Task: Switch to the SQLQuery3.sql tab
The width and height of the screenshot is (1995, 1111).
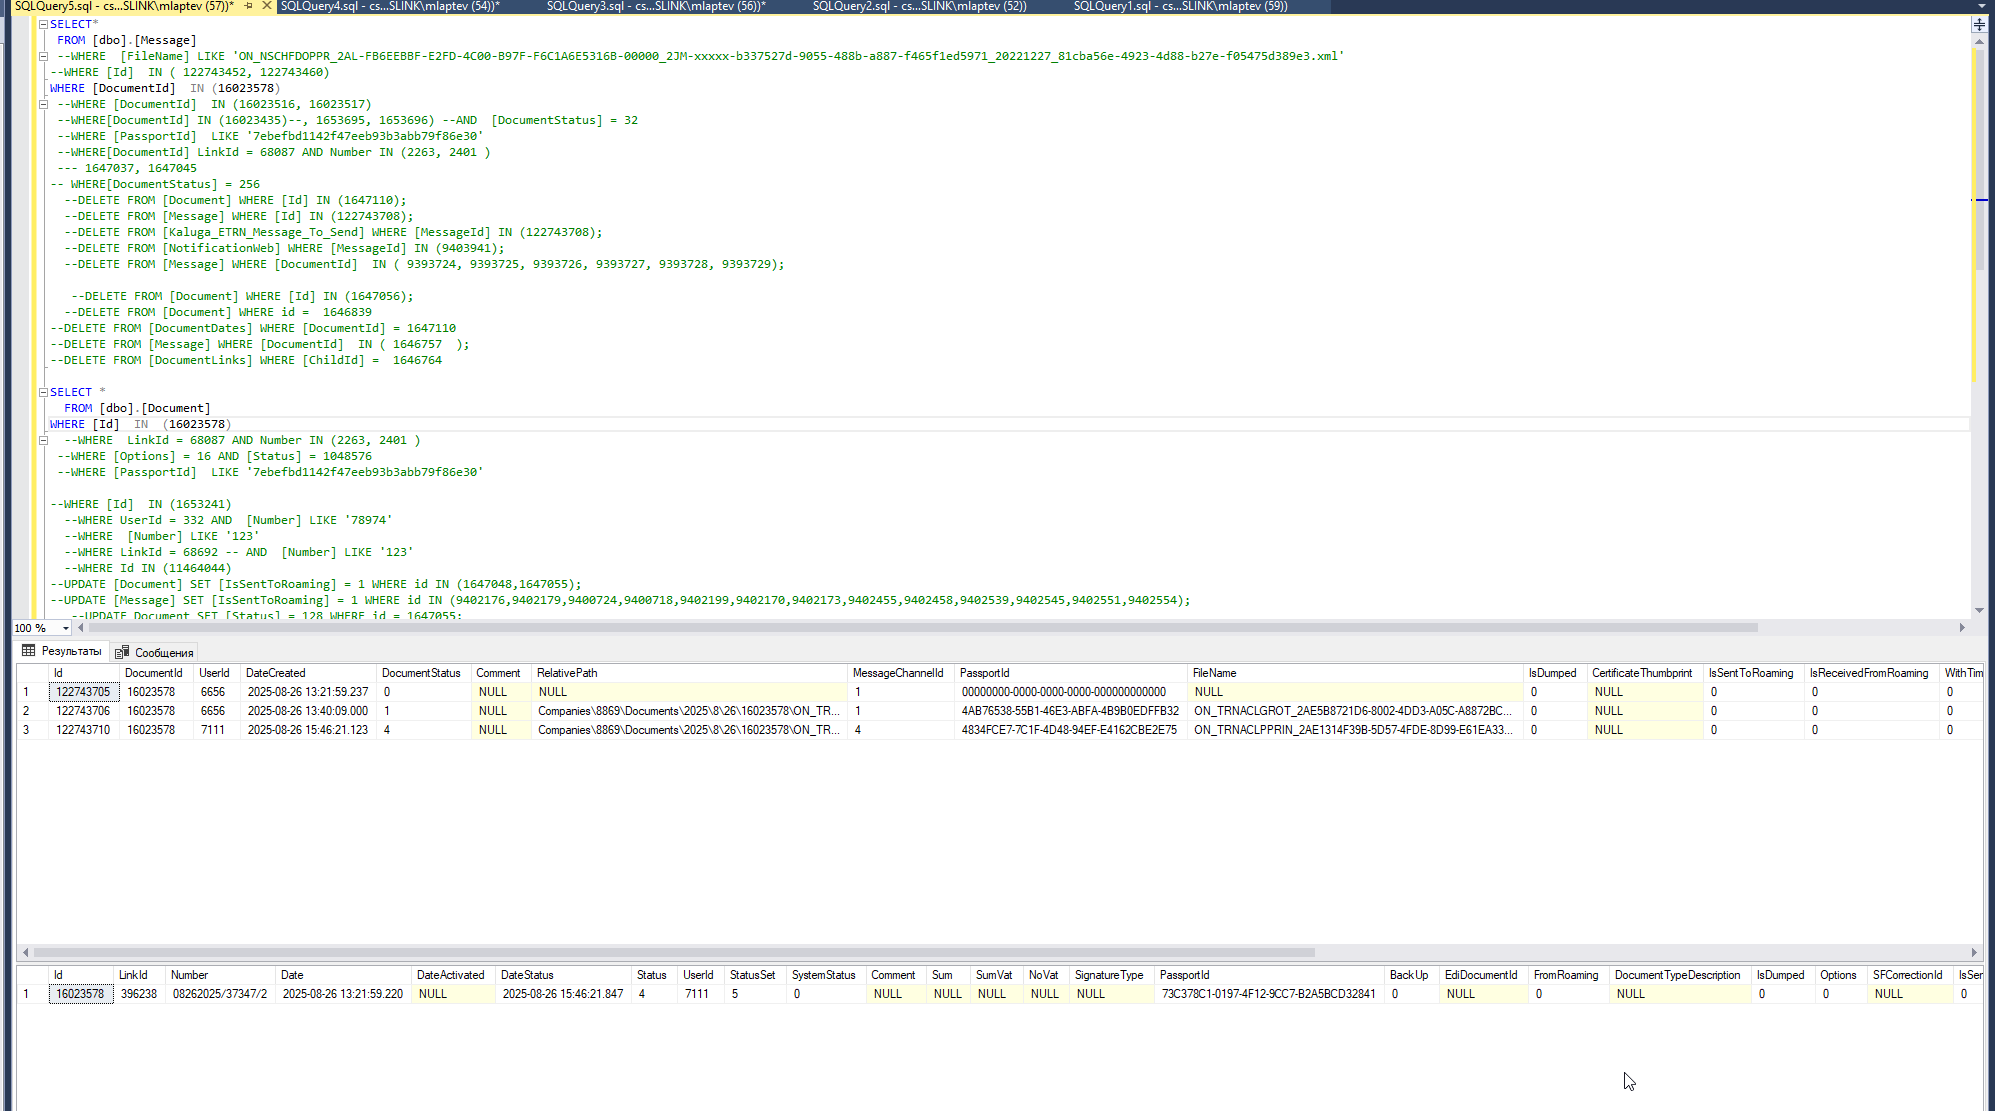Action: coord(656,6)
